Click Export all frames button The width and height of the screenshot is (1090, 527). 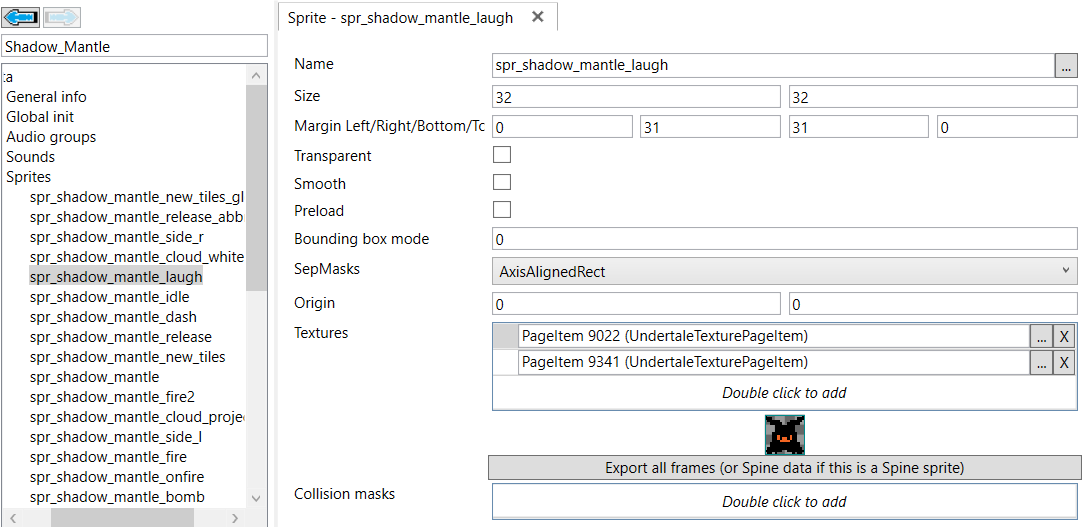click(784, 468)
